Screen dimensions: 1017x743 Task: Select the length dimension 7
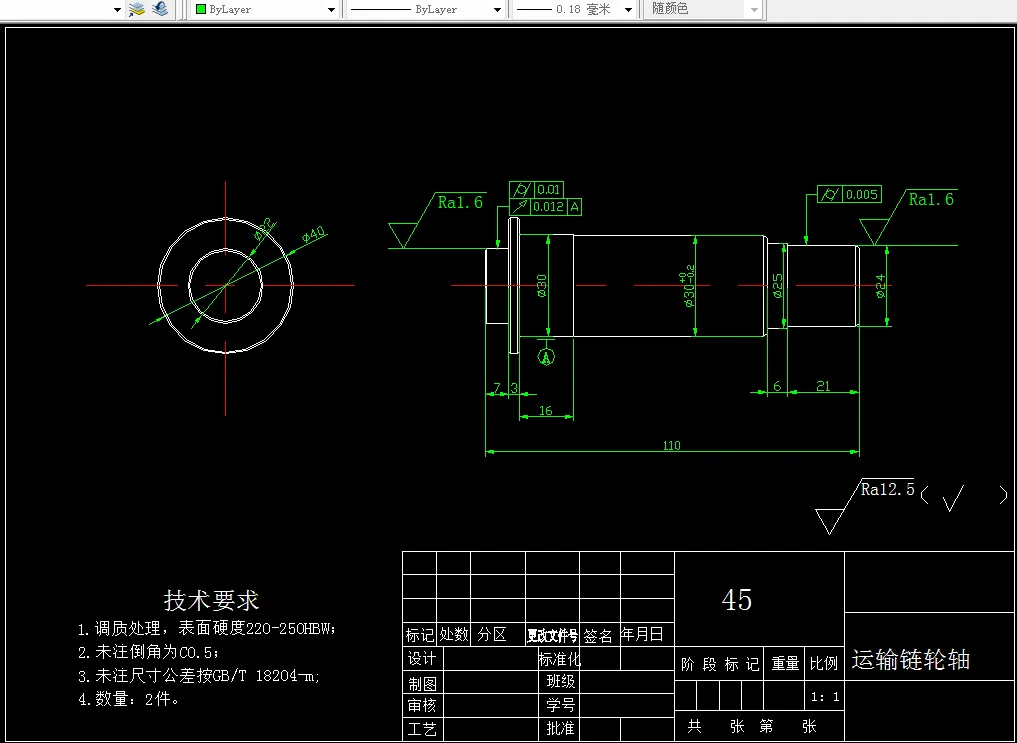tap(497, 388)
